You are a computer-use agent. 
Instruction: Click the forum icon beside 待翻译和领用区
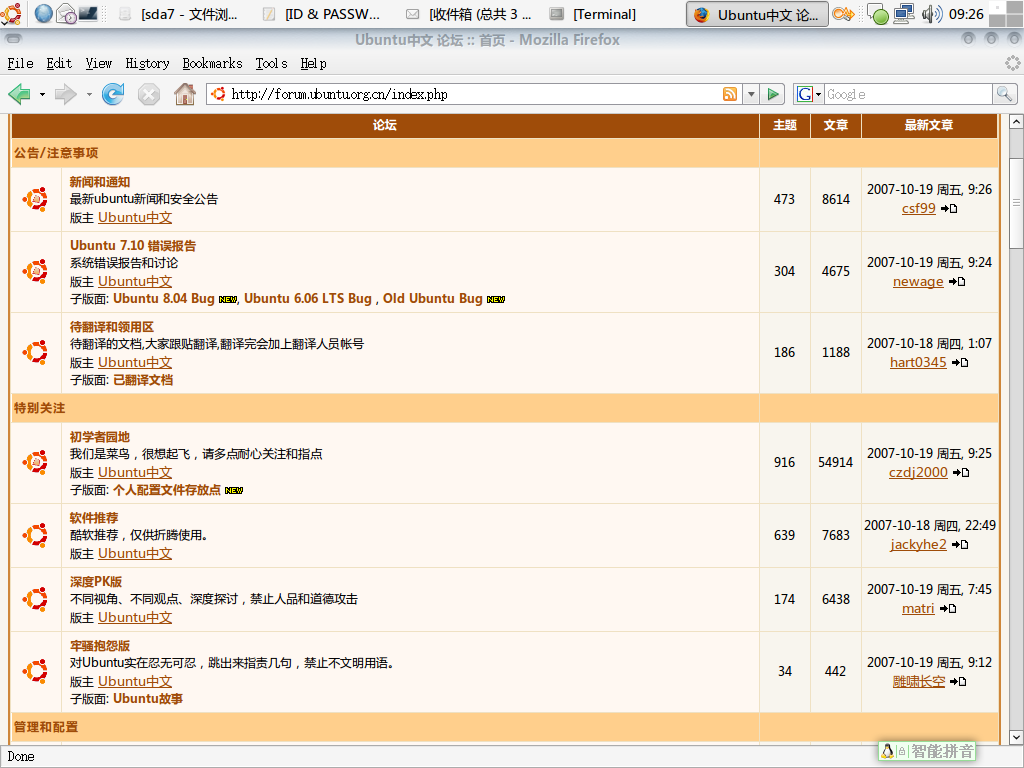click(35, 352)
